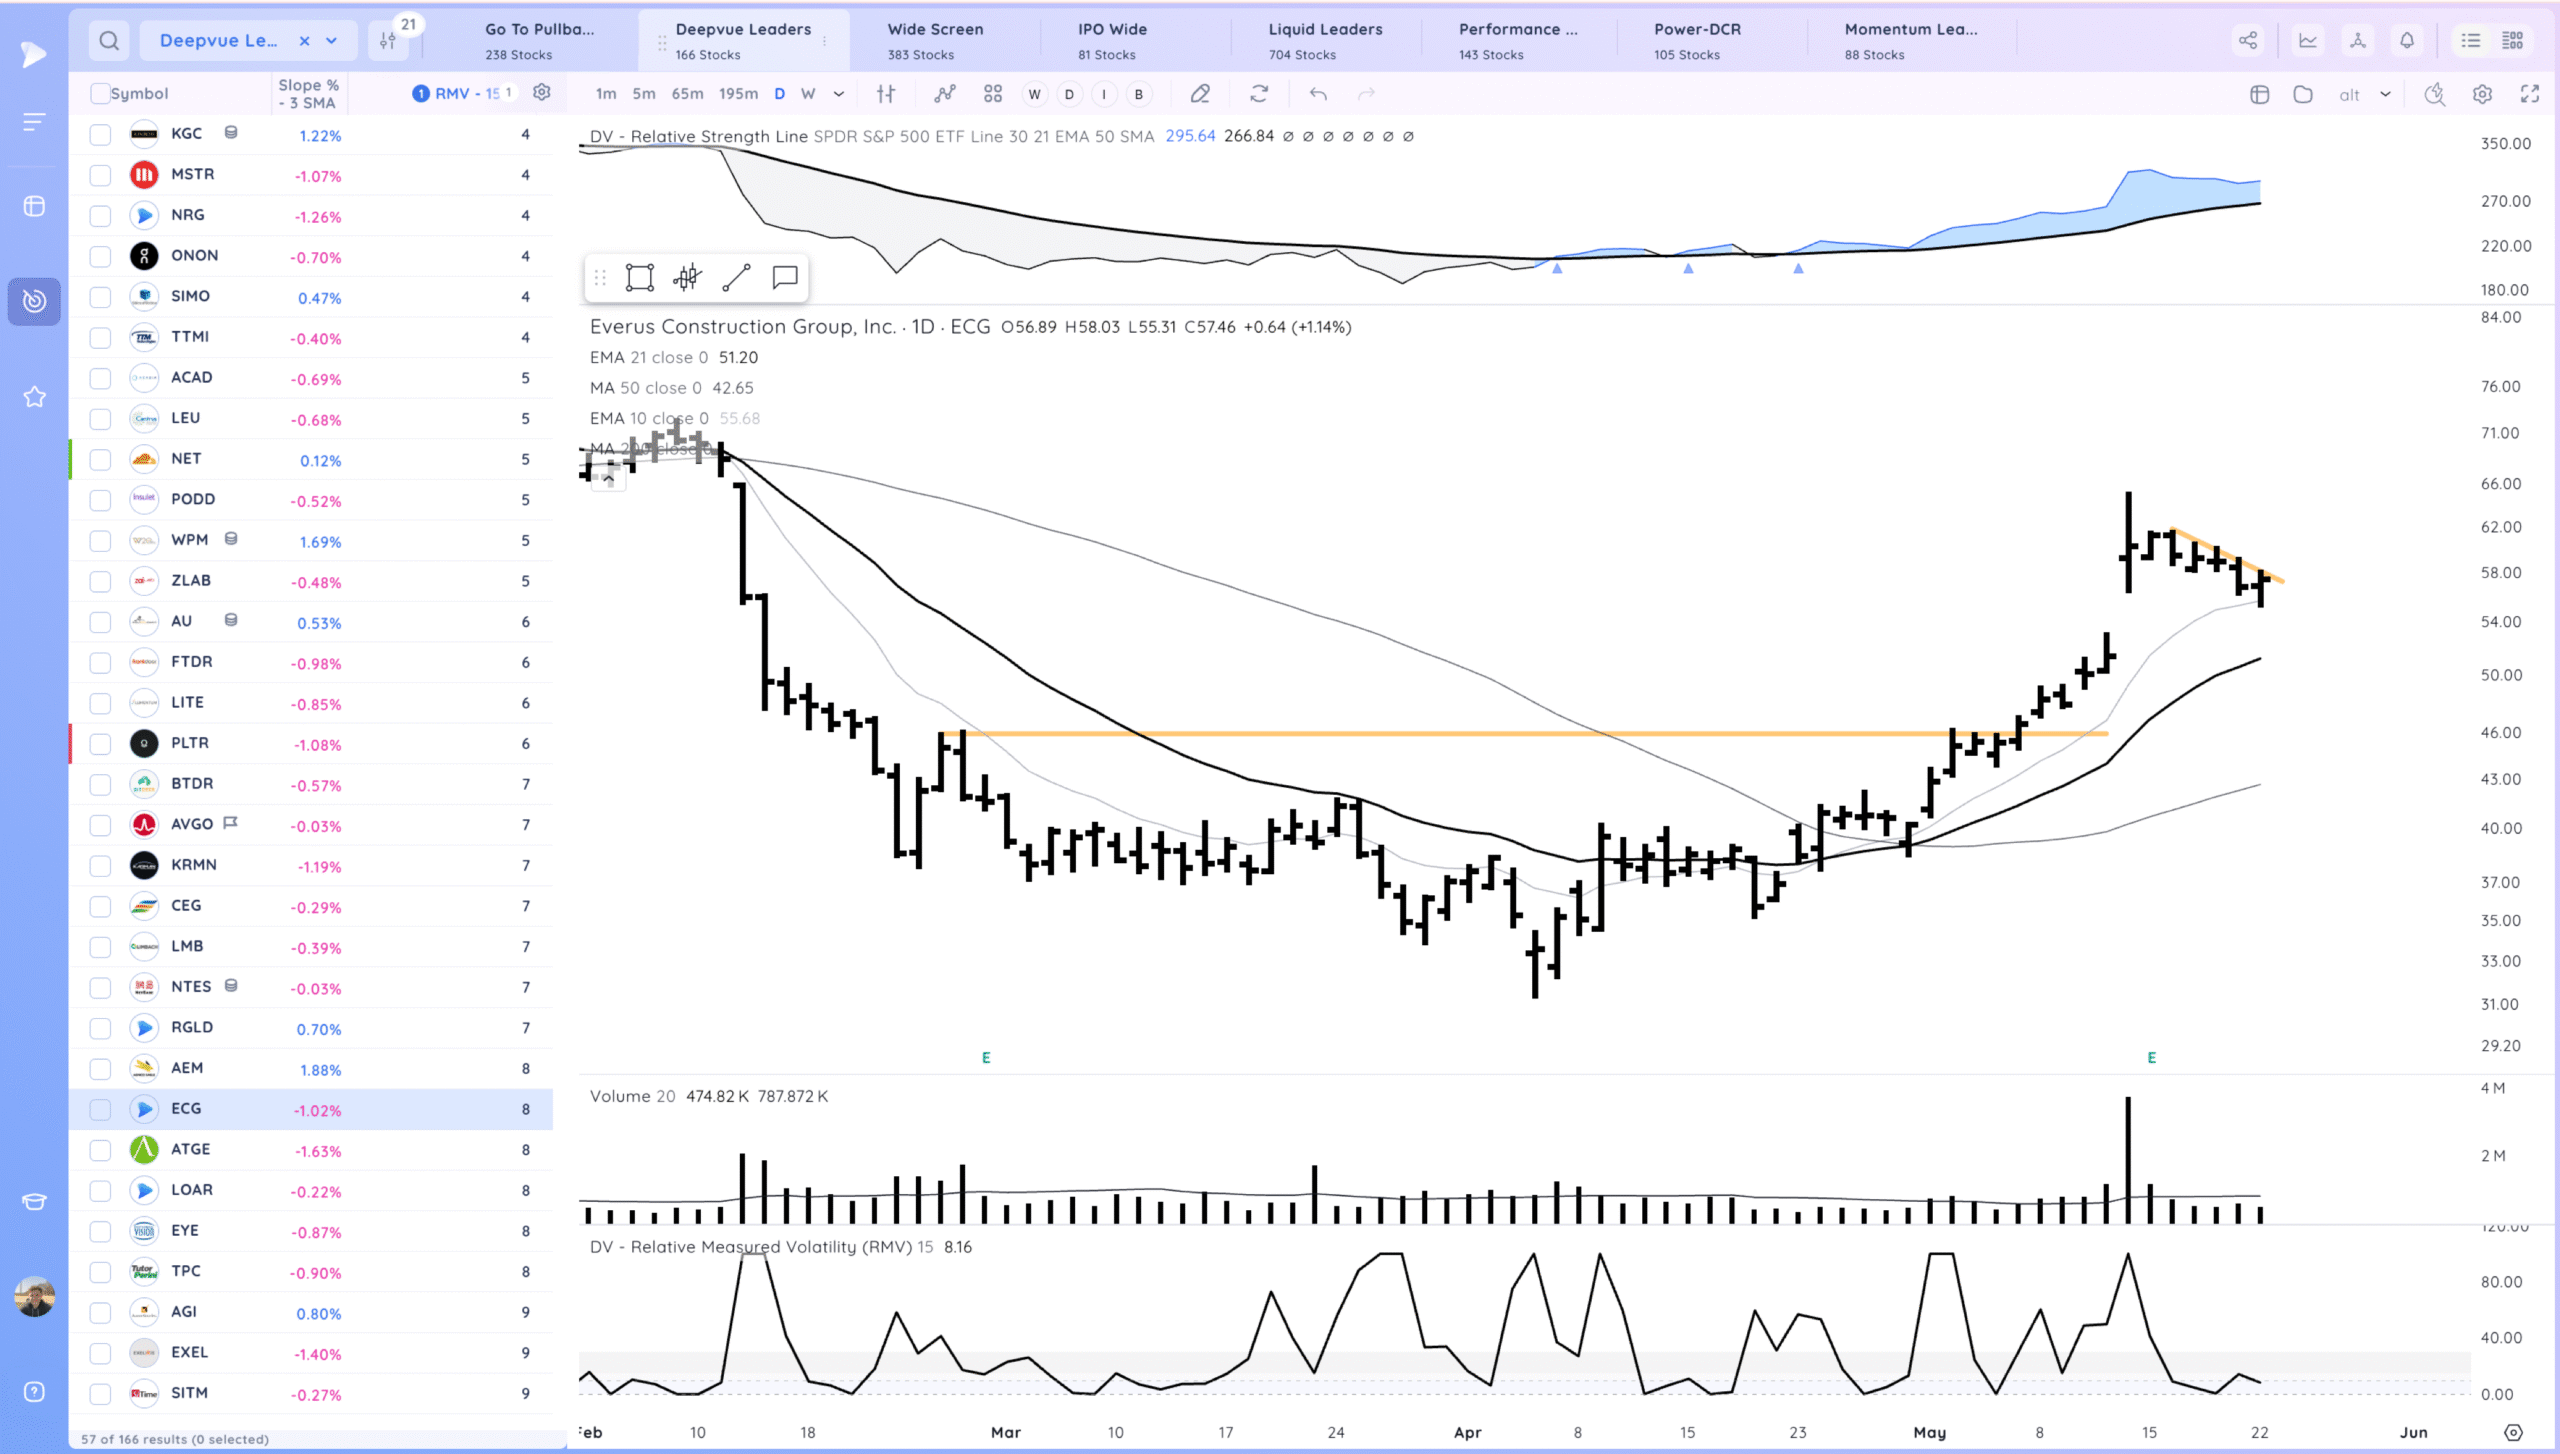Expand more timeframes chevron
Viewport: 2560px width, 1454px height.
click(x=839, y=94)
